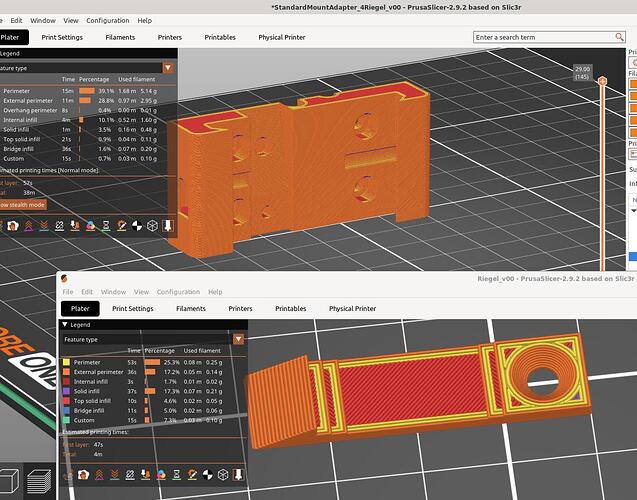Toggle Deretractions display in lower legend toolbar

pos(115,474)
